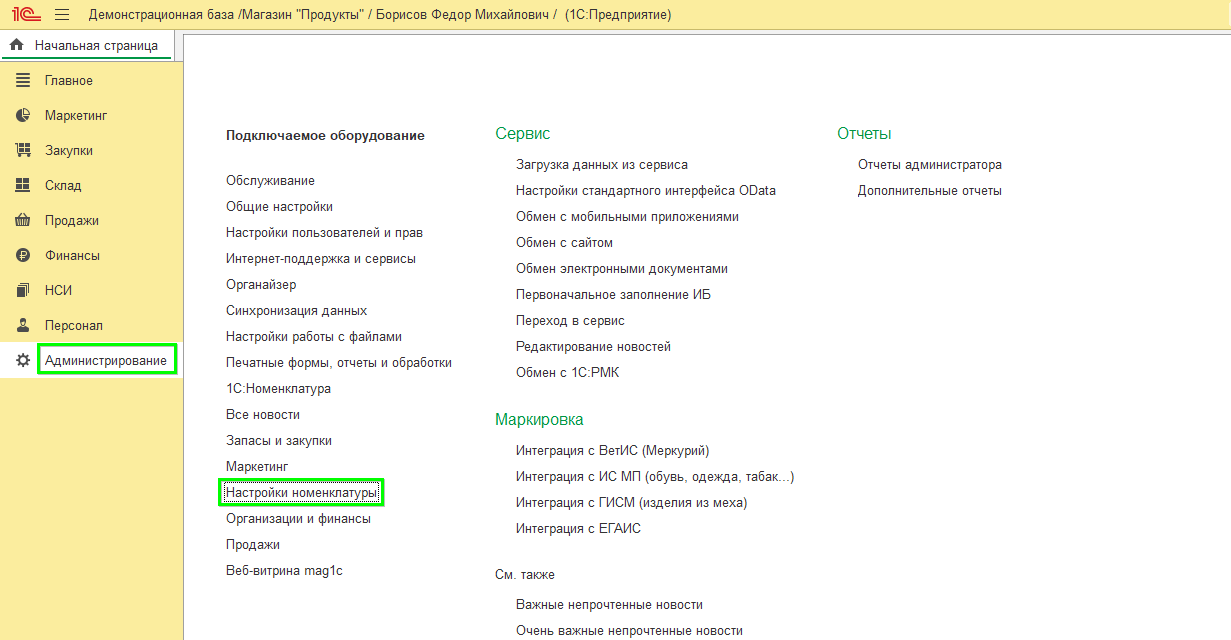This screenshot has height=640, width=1231.
Task: Open the Главное section
Action: [x=69, y=80]
